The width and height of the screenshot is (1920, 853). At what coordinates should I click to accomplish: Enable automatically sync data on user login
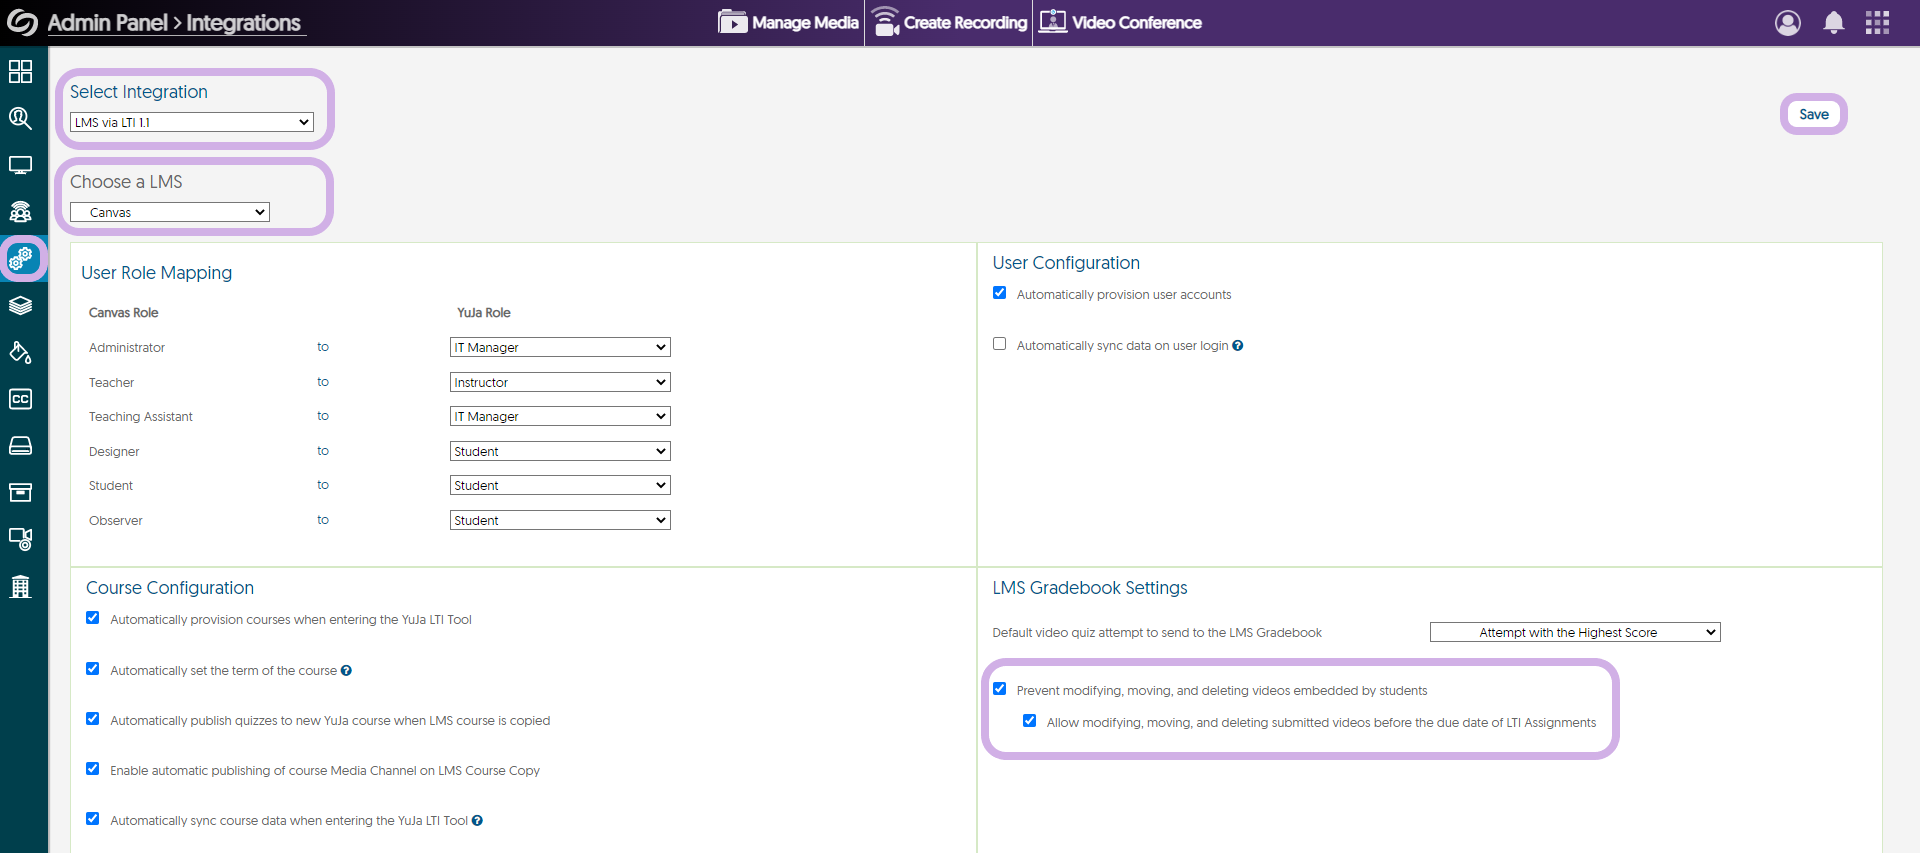[999, 344]
